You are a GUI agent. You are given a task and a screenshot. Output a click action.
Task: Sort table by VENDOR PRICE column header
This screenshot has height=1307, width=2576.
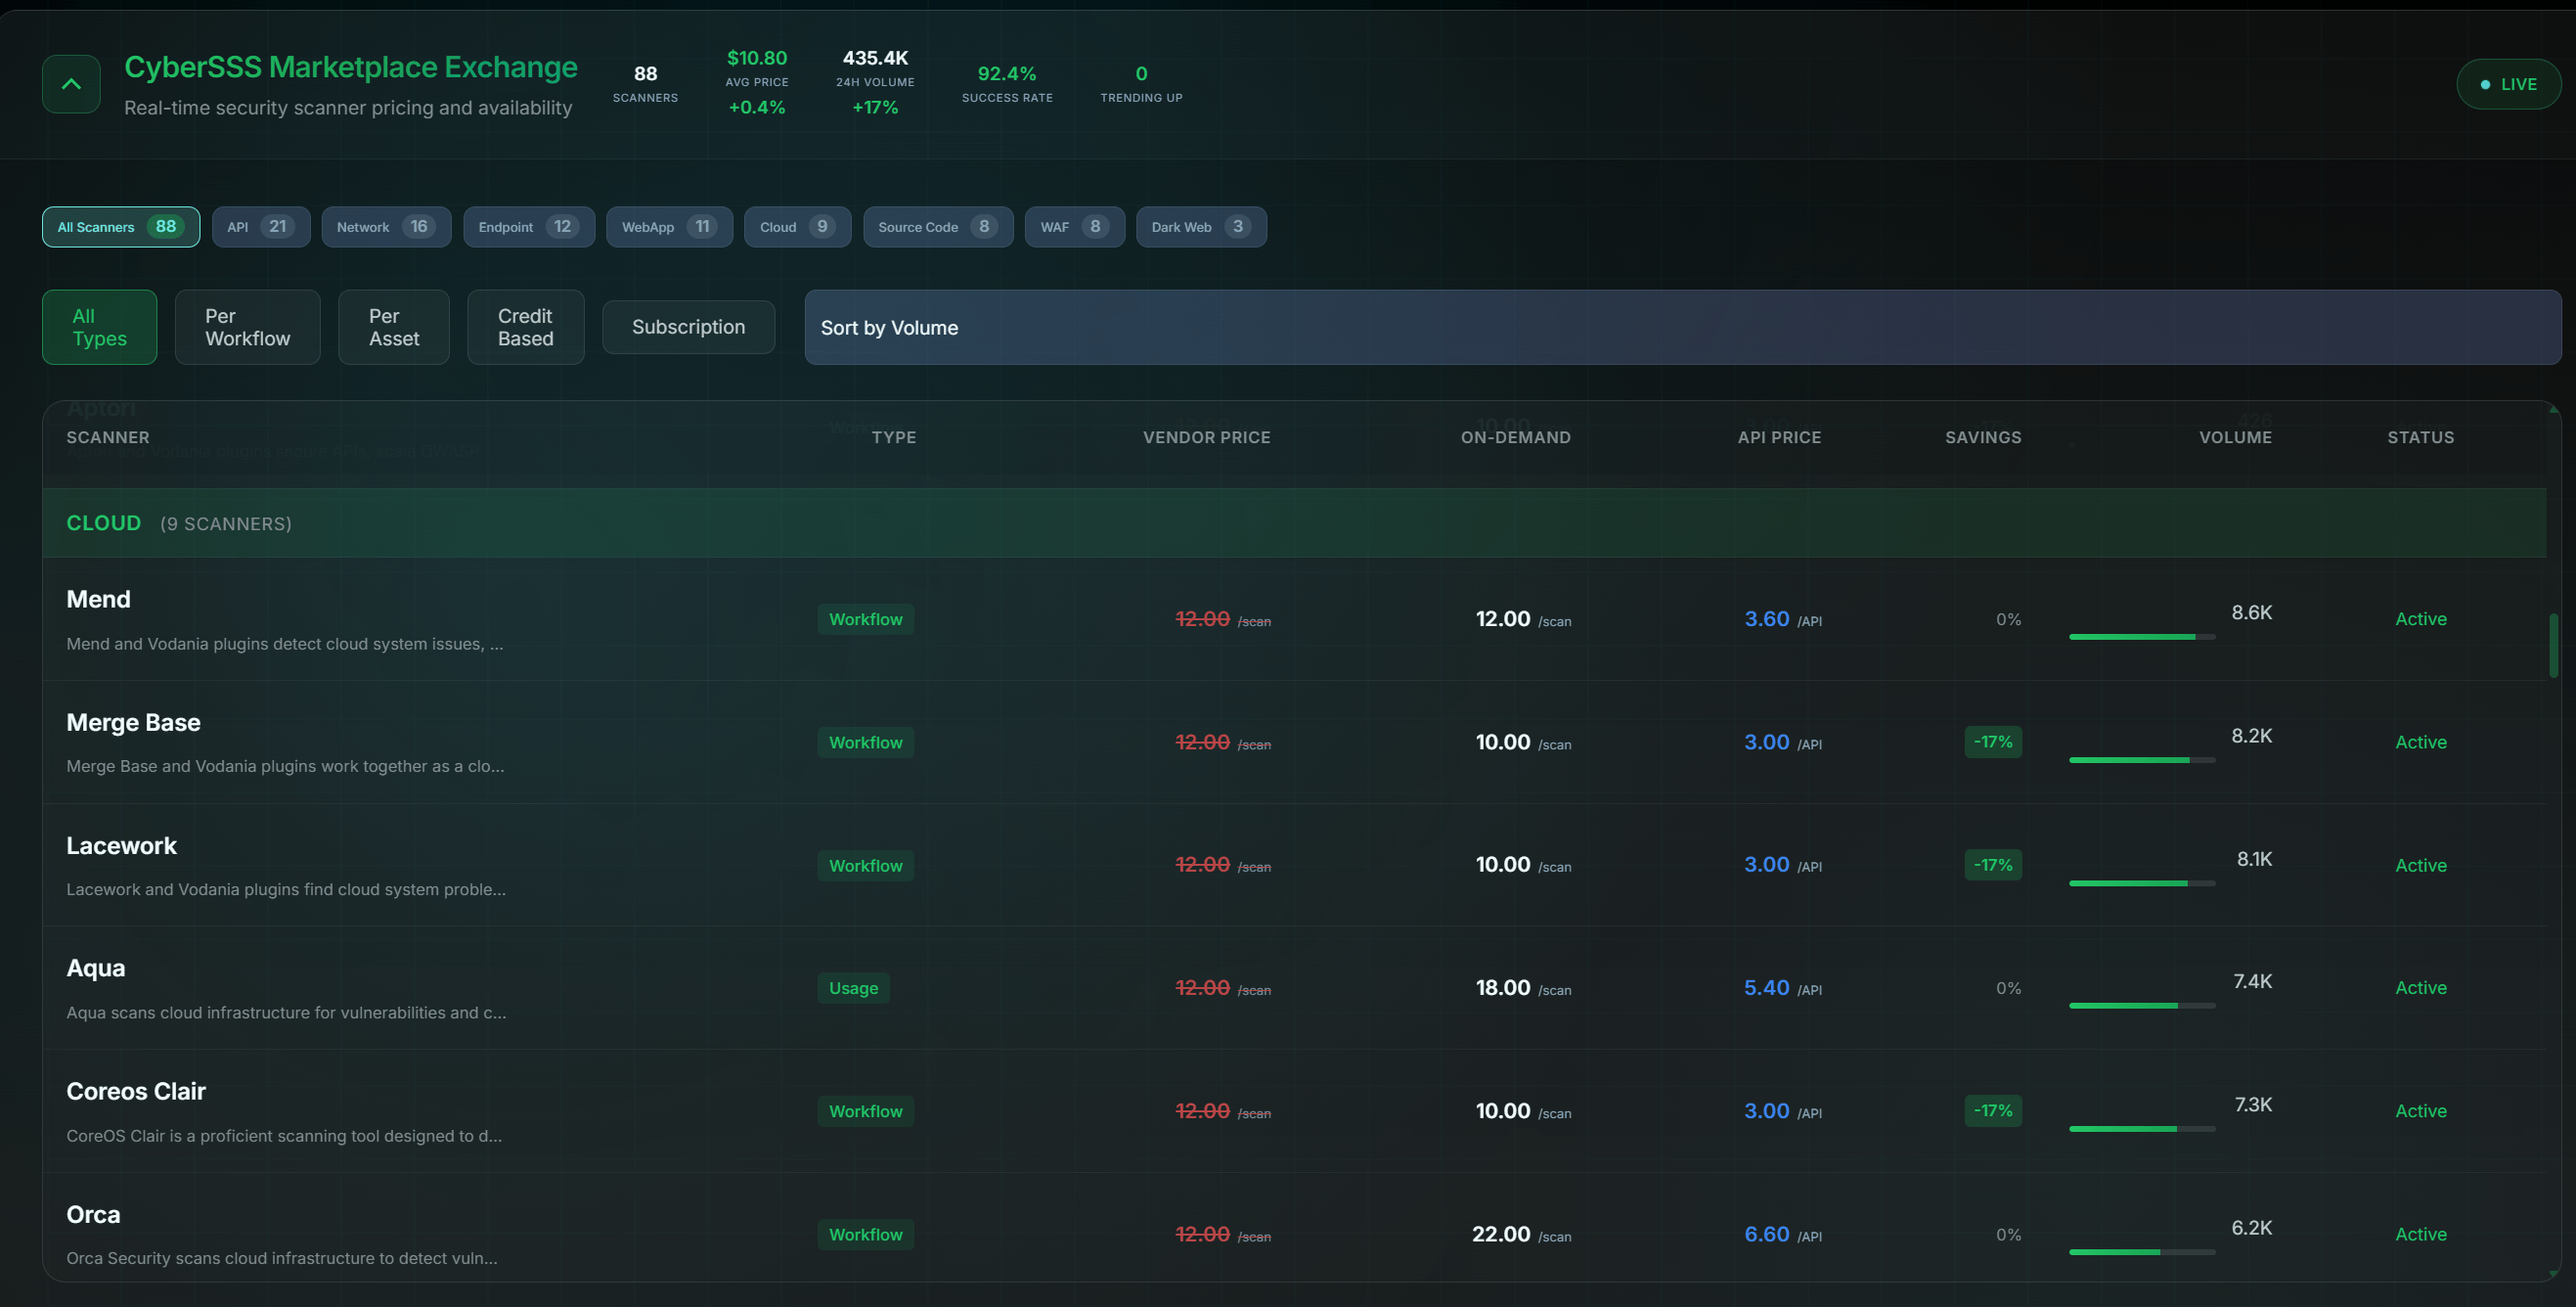(x=1206, y=438)
